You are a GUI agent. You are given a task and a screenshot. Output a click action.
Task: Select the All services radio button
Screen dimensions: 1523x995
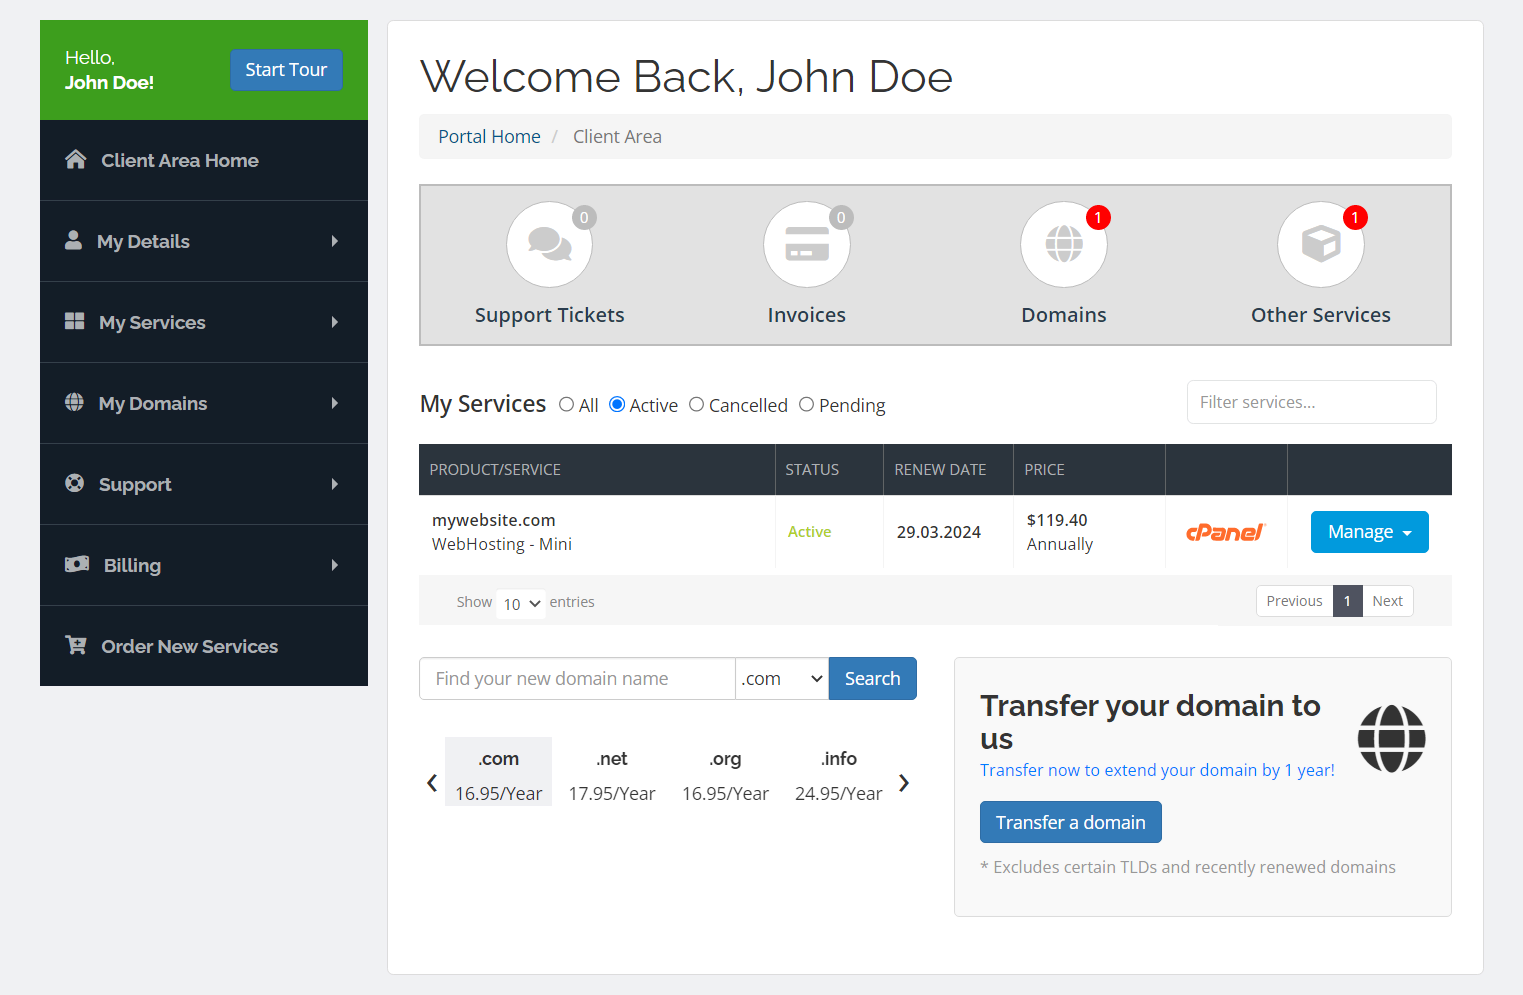[567, 404]
